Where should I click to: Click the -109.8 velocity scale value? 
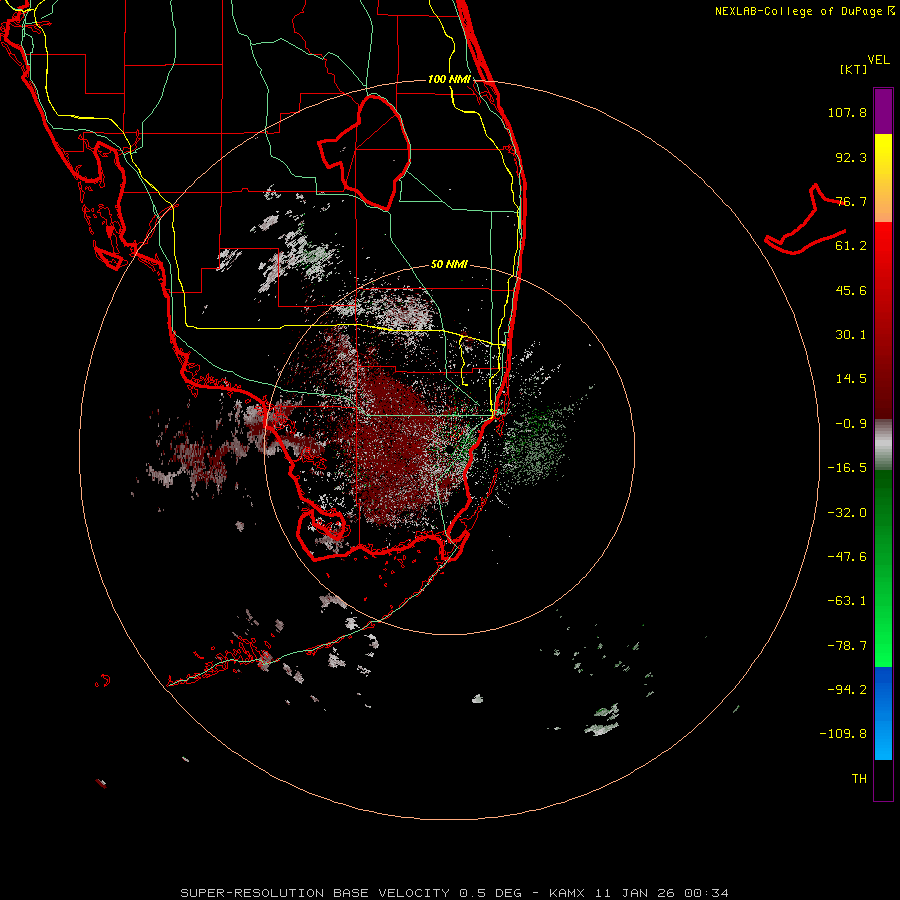tap(843, 734)
